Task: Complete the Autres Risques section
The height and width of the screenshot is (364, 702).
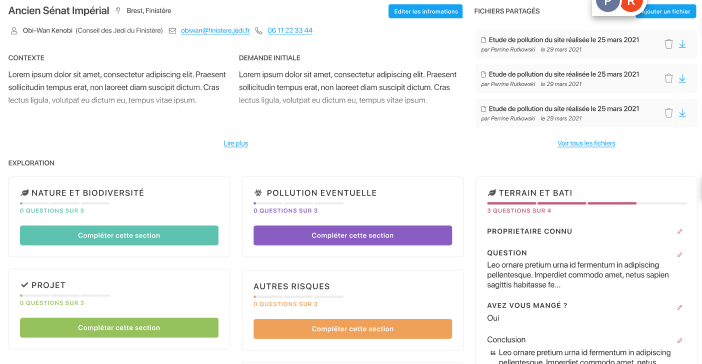Action: tap(353, 329)
